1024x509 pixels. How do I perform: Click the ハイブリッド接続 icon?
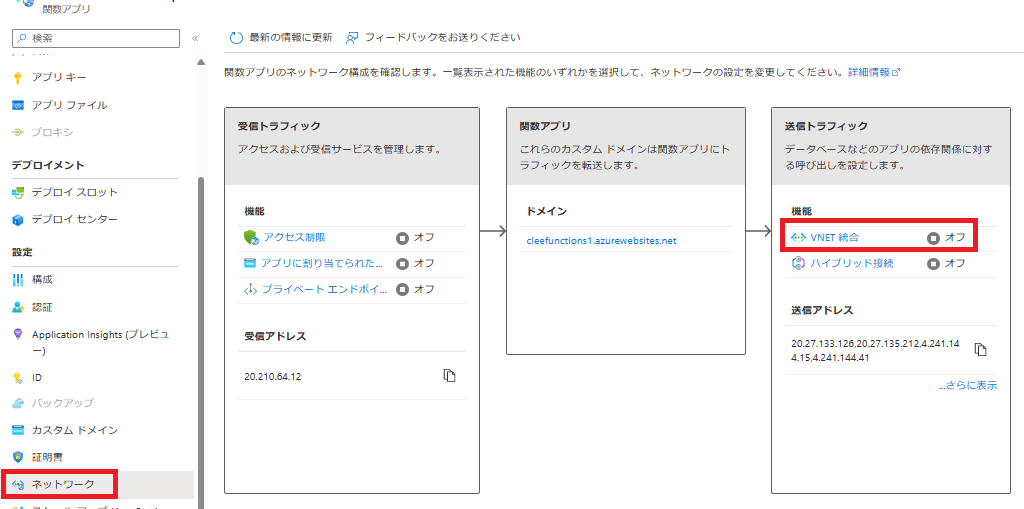[797, 263]
